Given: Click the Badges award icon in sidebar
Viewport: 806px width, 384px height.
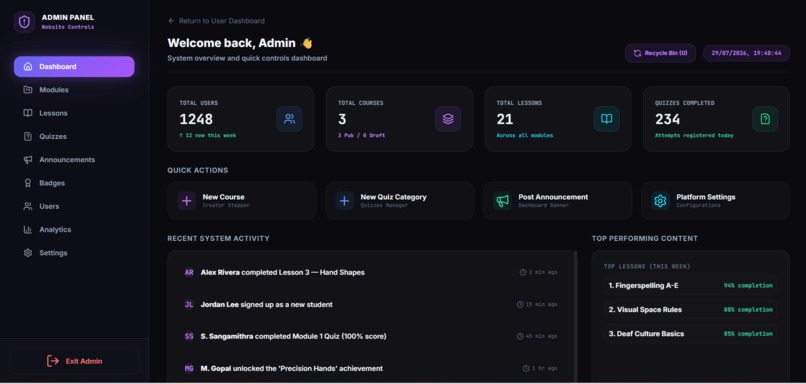Looking at the screenshot, I should 28,183.
